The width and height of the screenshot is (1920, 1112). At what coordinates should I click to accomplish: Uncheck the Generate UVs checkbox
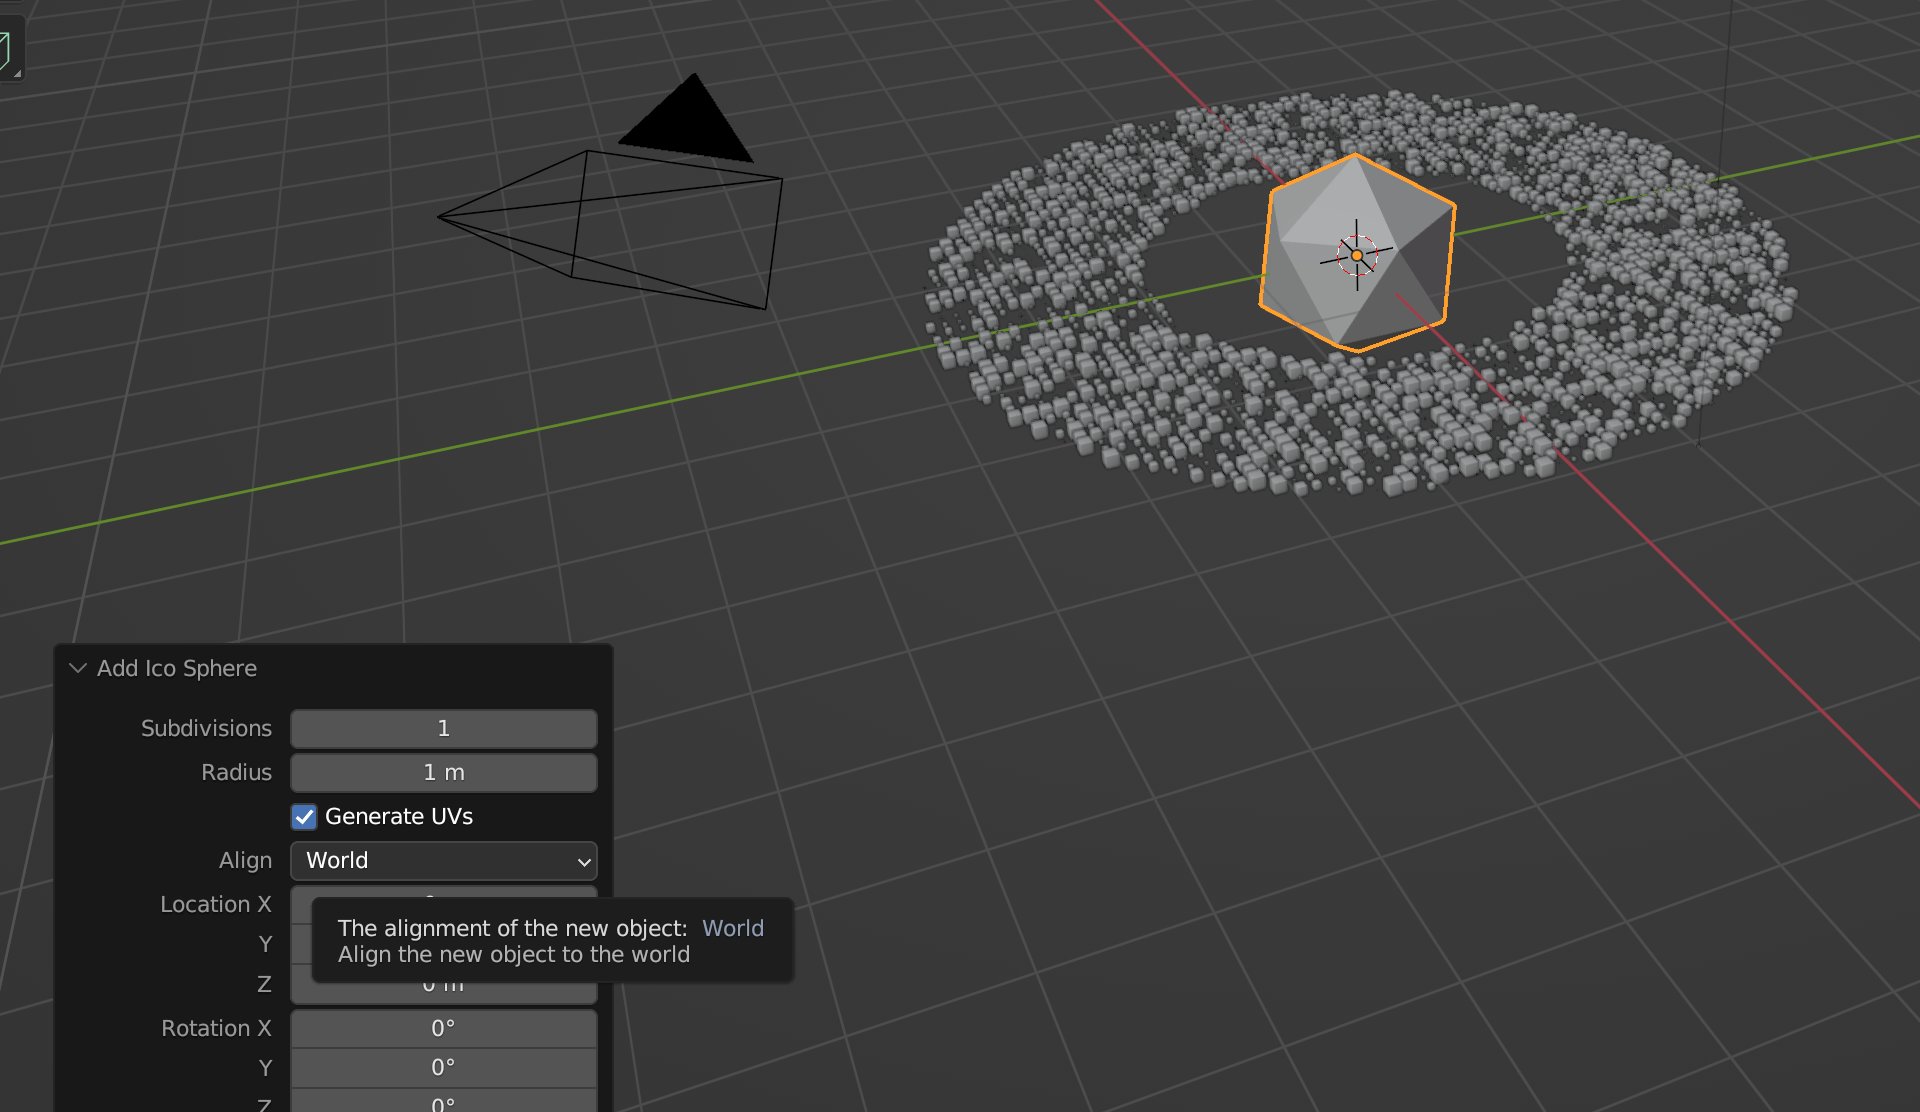click(x=305, y=817)
